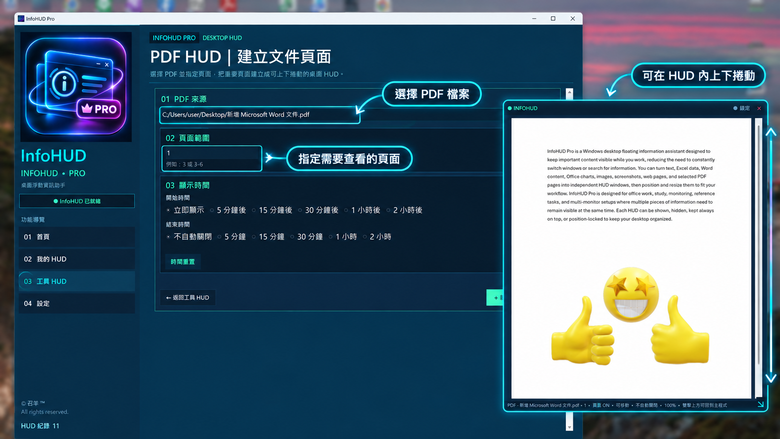Select 15 分鐘 end time option
This screenshot has height=439, width=780.
[268, 237]
